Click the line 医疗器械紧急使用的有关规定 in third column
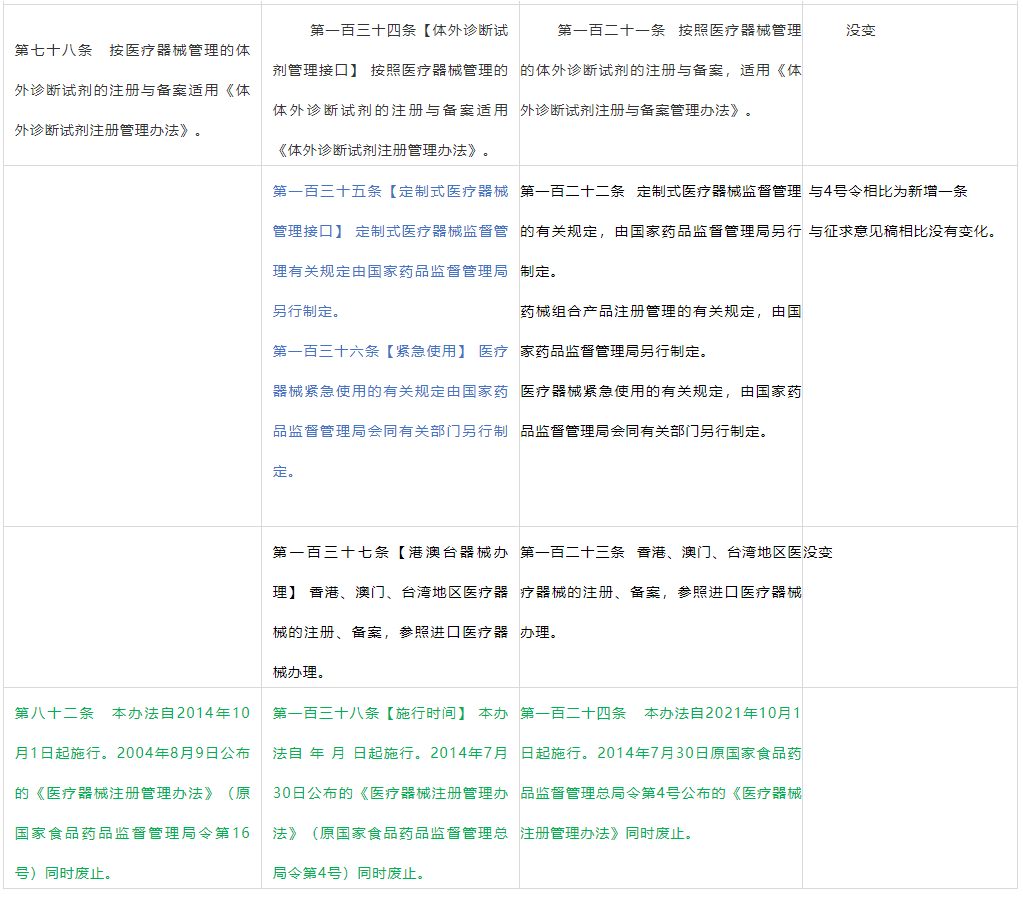Image resolution: width=1023 pixels, height=897 pixels. click(x=660, y=391)
